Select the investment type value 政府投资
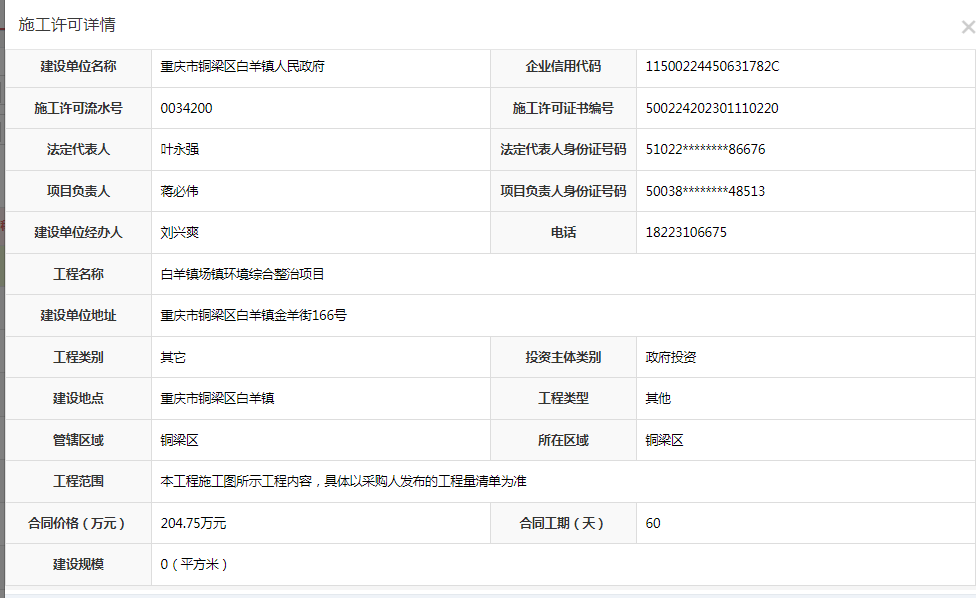This screenshot has width=976, height=598. [x=671, y=357]
